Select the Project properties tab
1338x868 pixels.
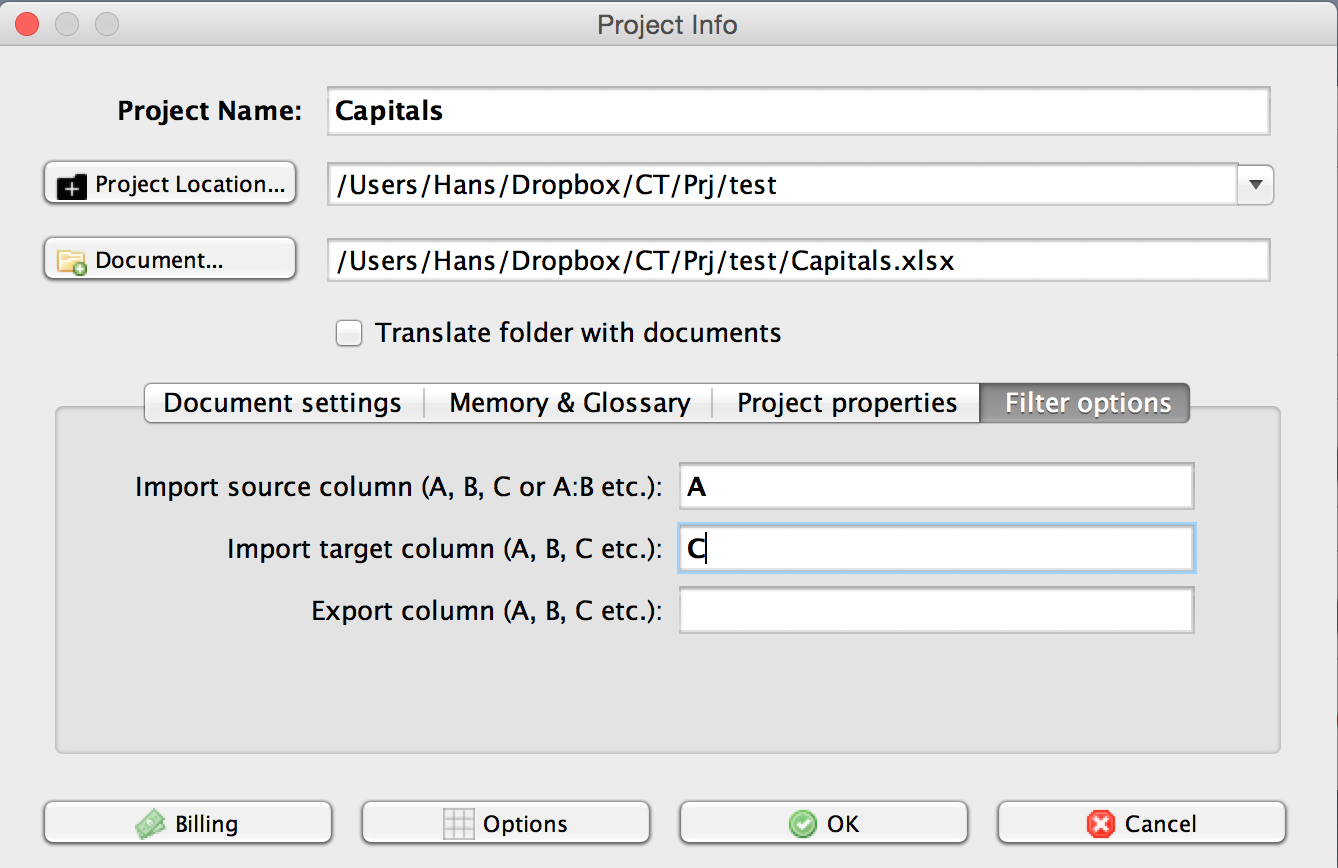click(847, 403)
